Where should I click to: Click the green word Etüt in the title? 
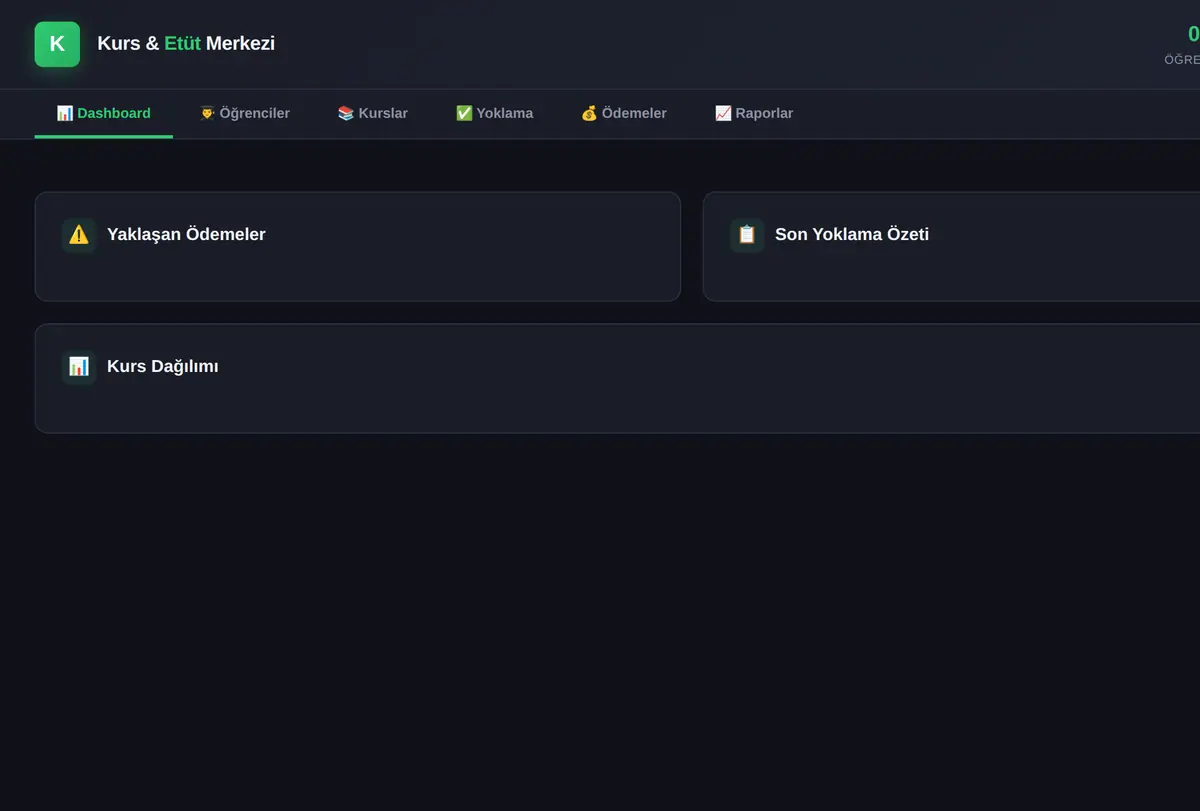tap(183, 44)
